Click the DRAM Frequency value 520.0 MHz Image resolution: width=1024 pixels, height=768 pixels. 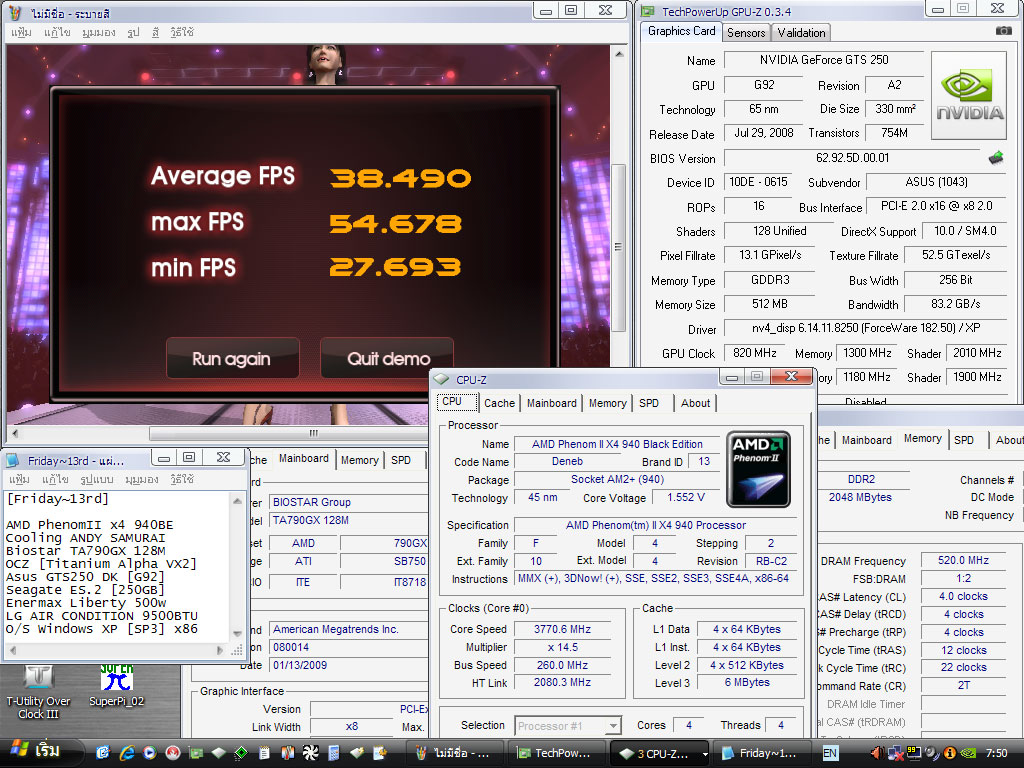963,560
